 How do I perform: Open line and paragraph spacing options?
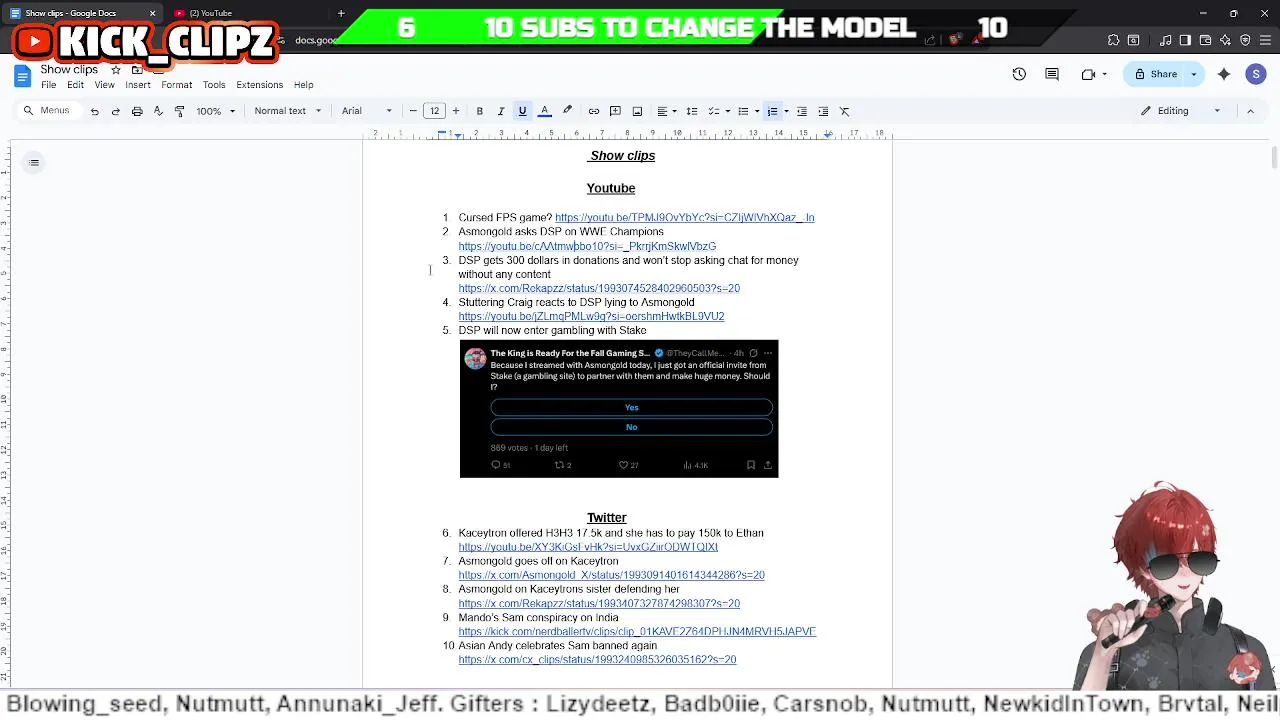692,111
